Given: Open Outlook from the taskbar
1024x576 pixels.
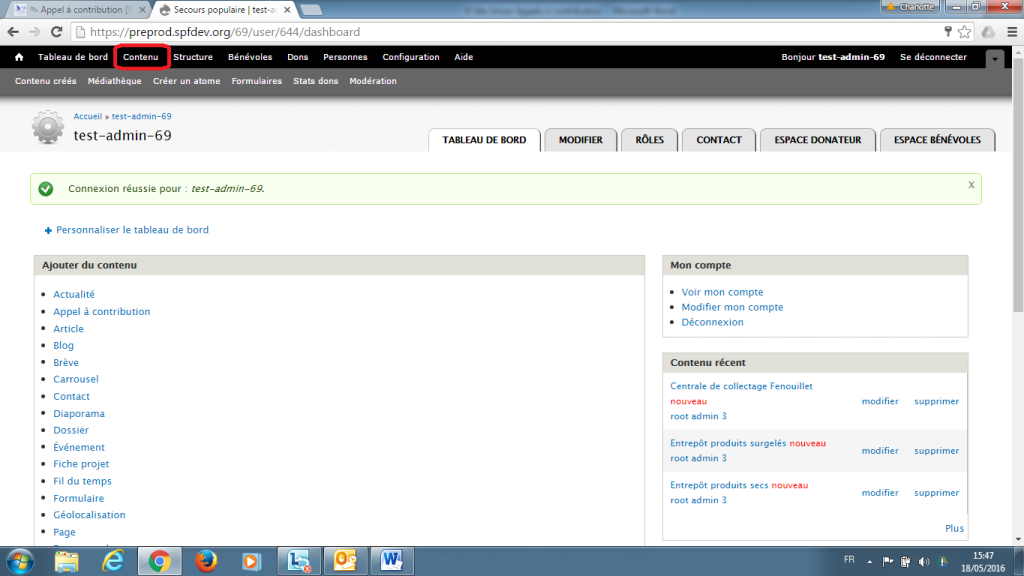Looking at the screenshot, I should pos(344,560).
